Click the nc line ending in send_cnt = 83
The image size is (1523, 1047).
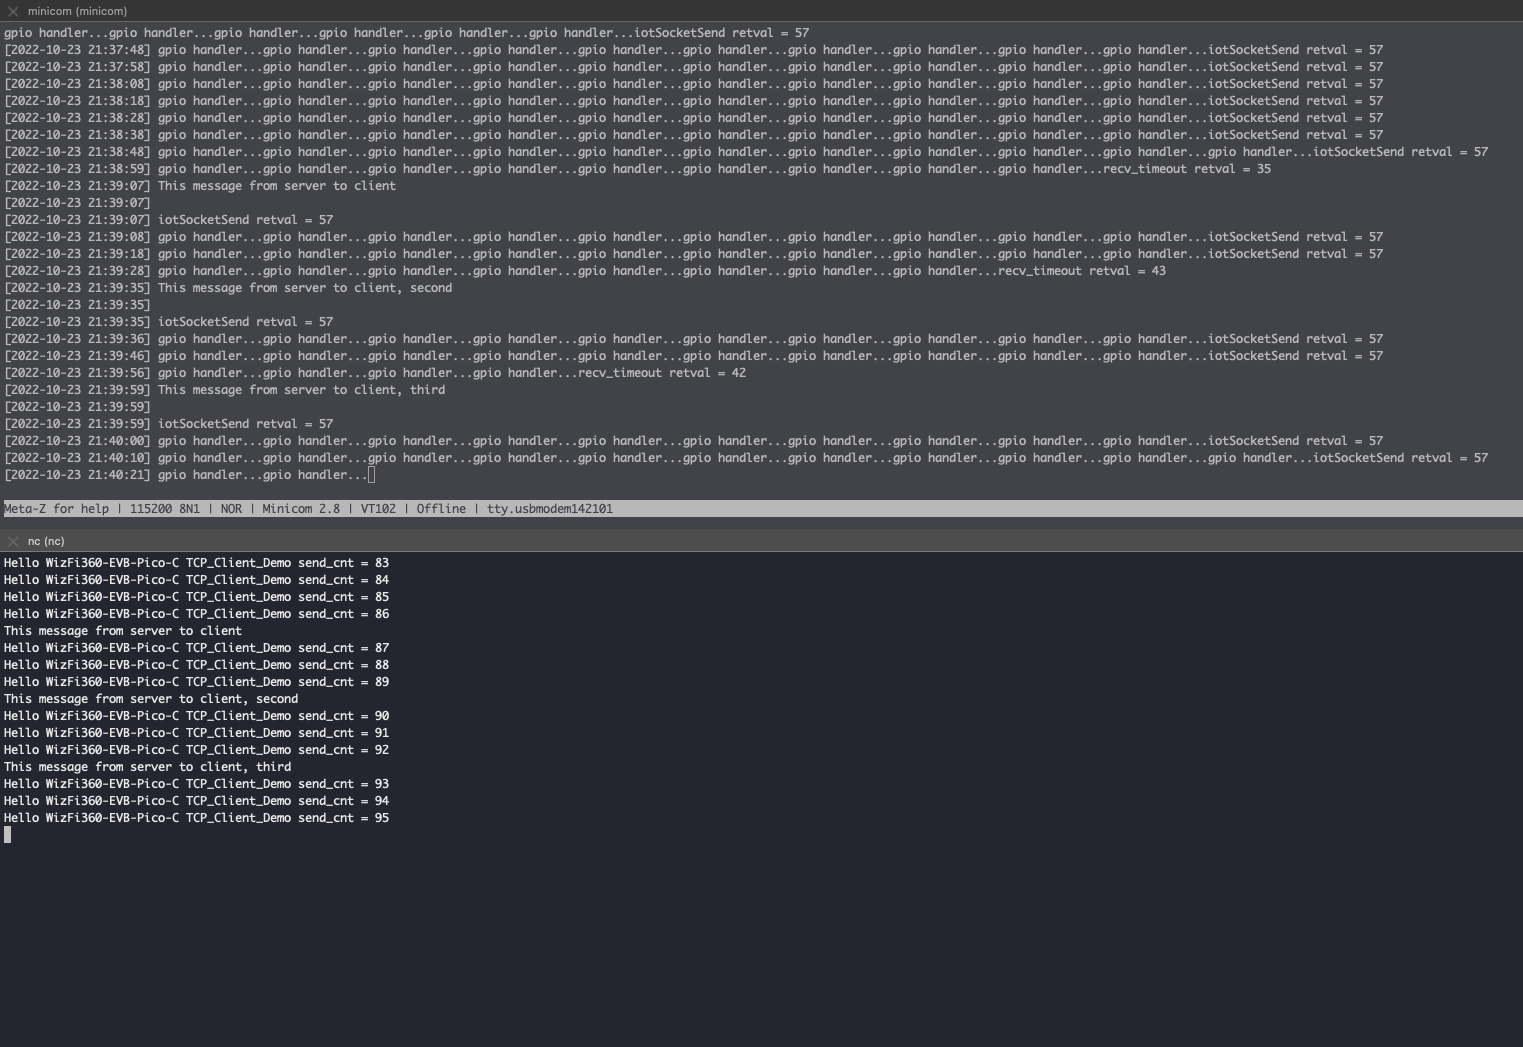(x=196, y=563)
